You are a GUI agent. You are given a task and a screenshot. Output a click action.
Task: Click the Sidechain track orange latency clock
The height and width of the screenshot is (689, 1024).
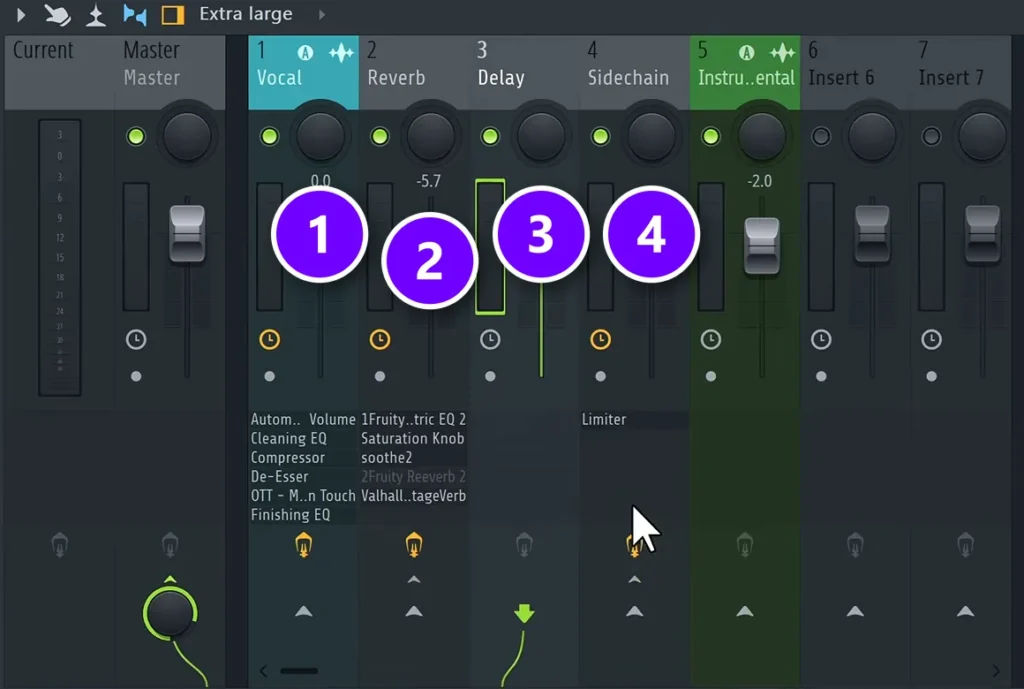[x=600, y=340]
